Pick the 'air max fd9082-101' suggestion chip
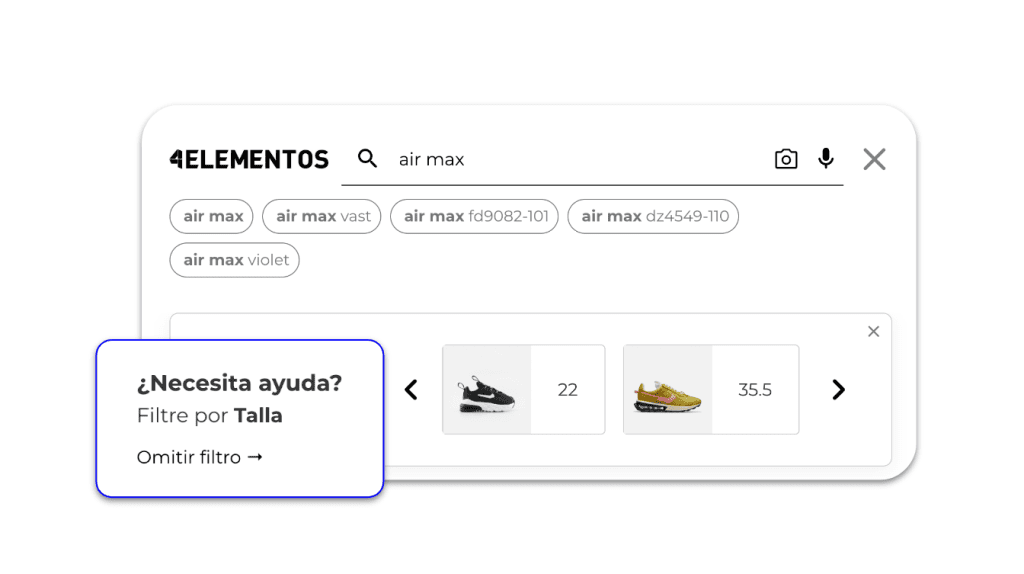The image size is (1024, 574). [475, 216]
